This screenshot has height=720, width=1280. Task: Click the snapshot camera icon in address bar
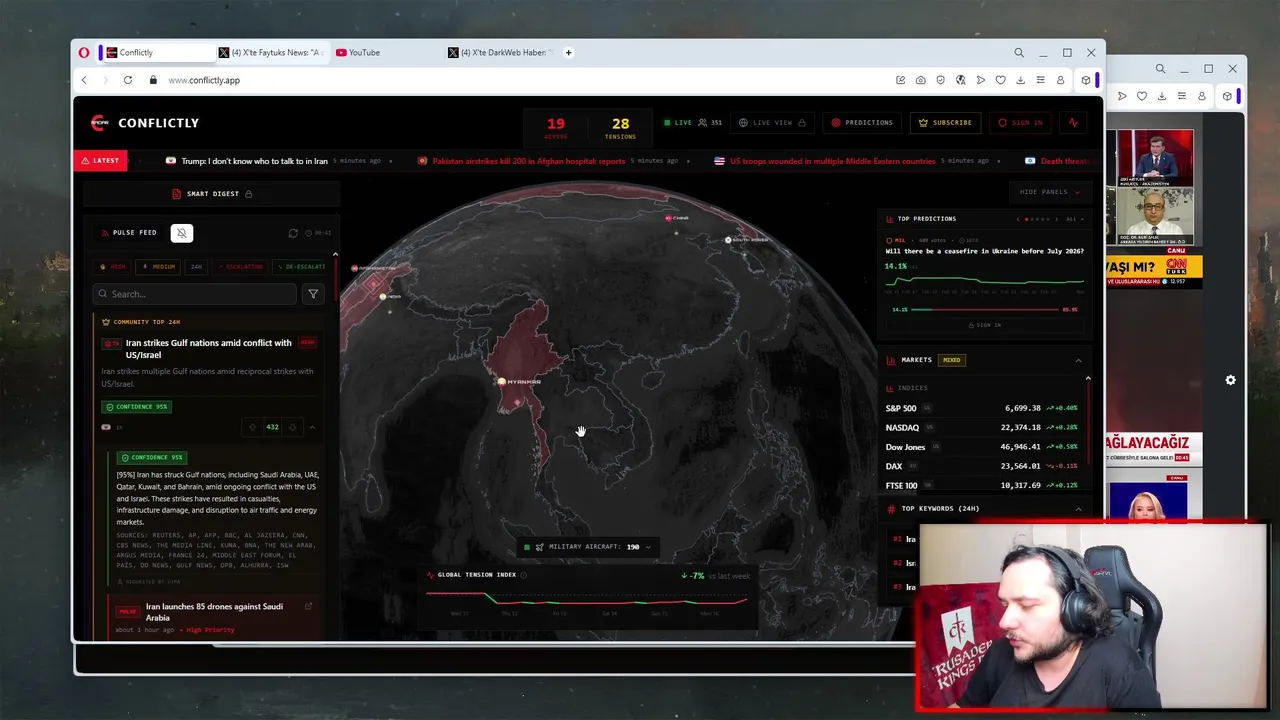click(x=921, y=80)
